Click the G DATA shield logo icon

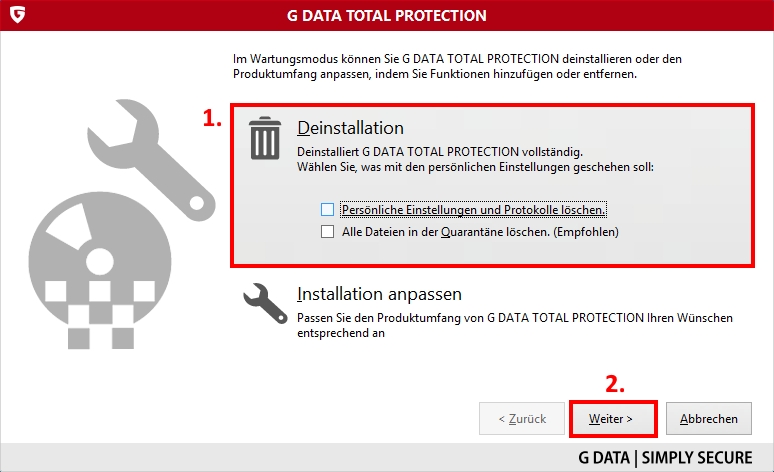point(17,15)
